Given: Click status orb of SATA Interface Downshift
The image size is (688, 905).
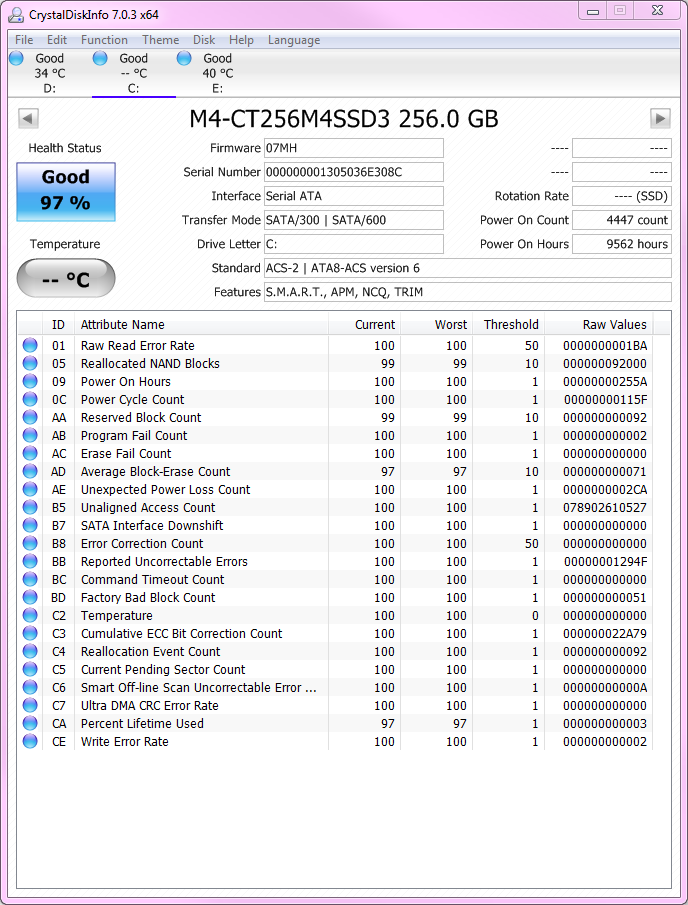Looking at the screenshot, I should [x=30, y=525].
